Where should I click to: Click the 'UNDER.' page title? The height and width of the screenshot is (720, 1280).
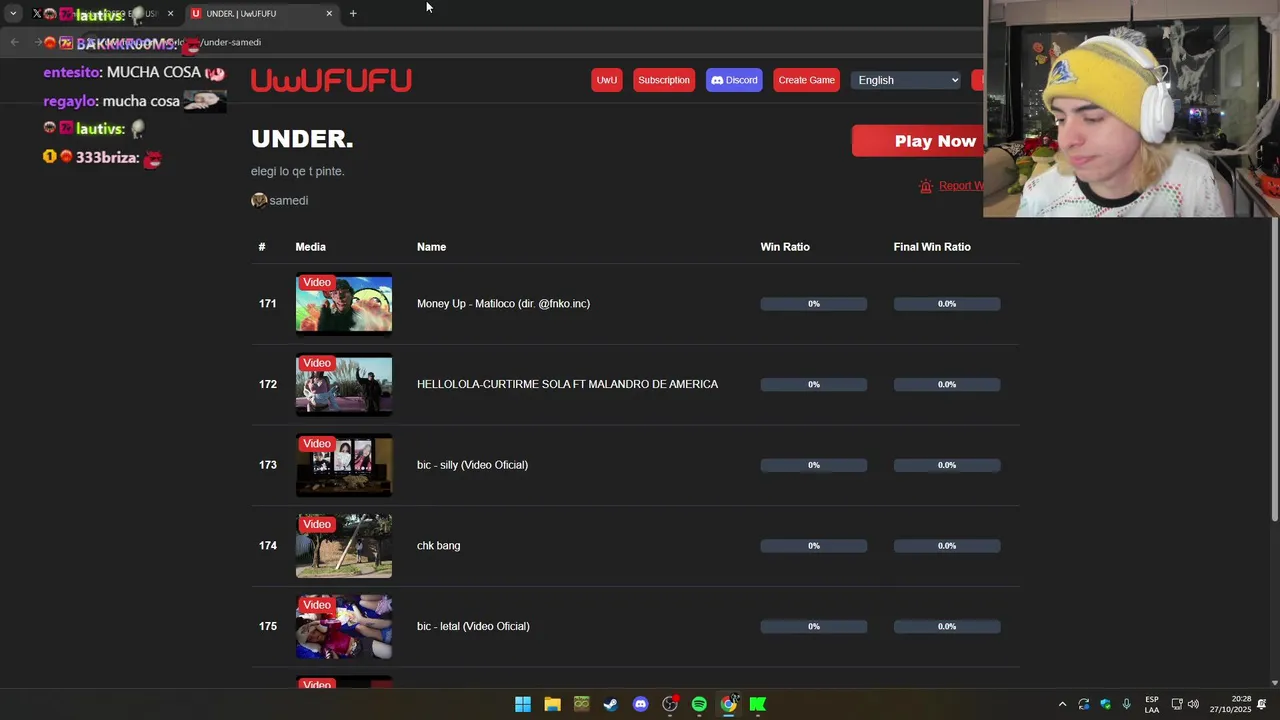[302, 139]
